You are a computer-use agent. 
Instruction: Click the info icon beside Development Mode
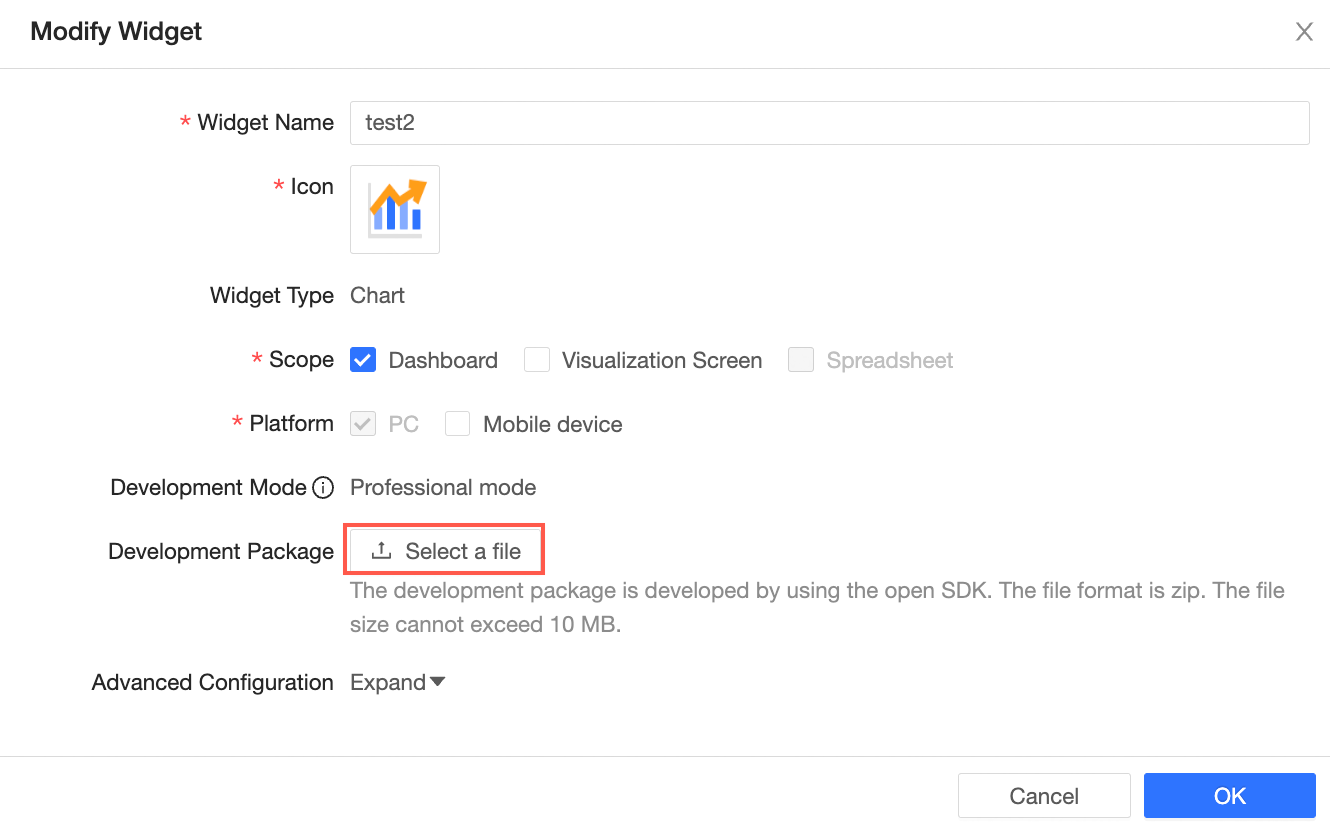point(323,488)
